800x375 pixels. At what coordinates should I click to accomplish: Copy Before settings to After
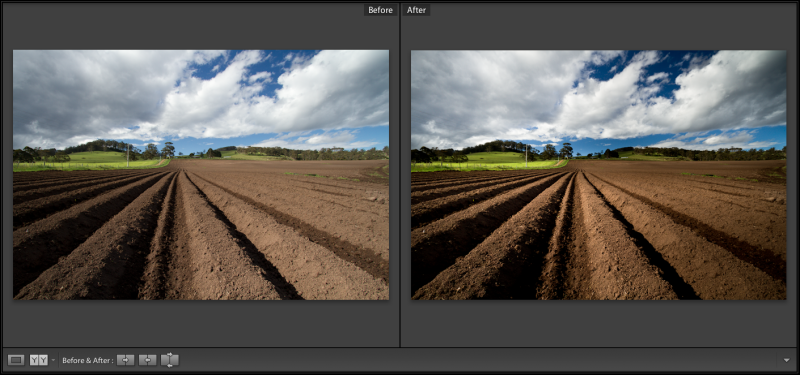point(126,360)
